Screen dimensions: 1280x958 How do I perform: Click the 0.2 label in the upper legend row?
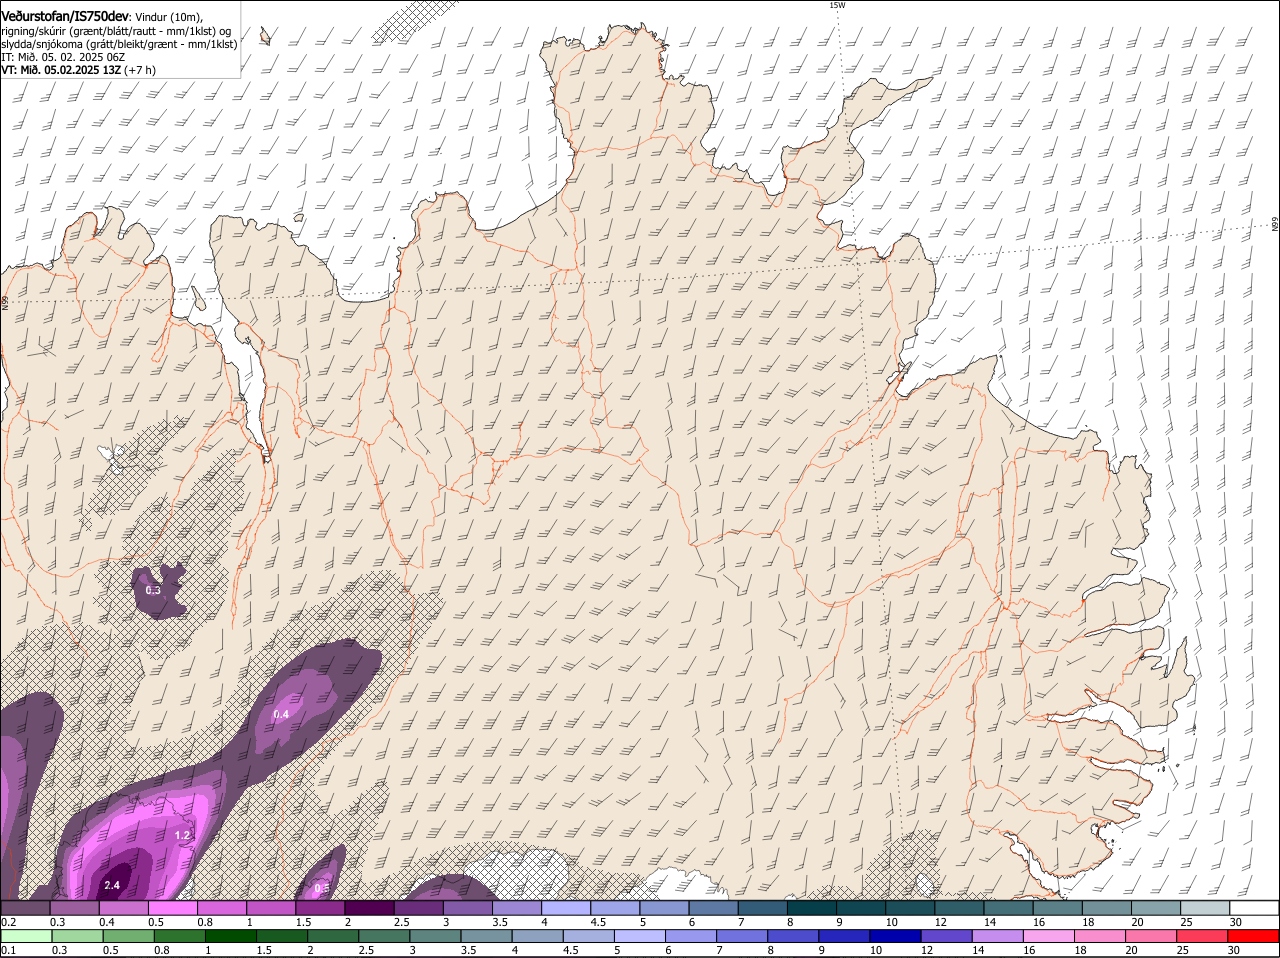[8, 921]
